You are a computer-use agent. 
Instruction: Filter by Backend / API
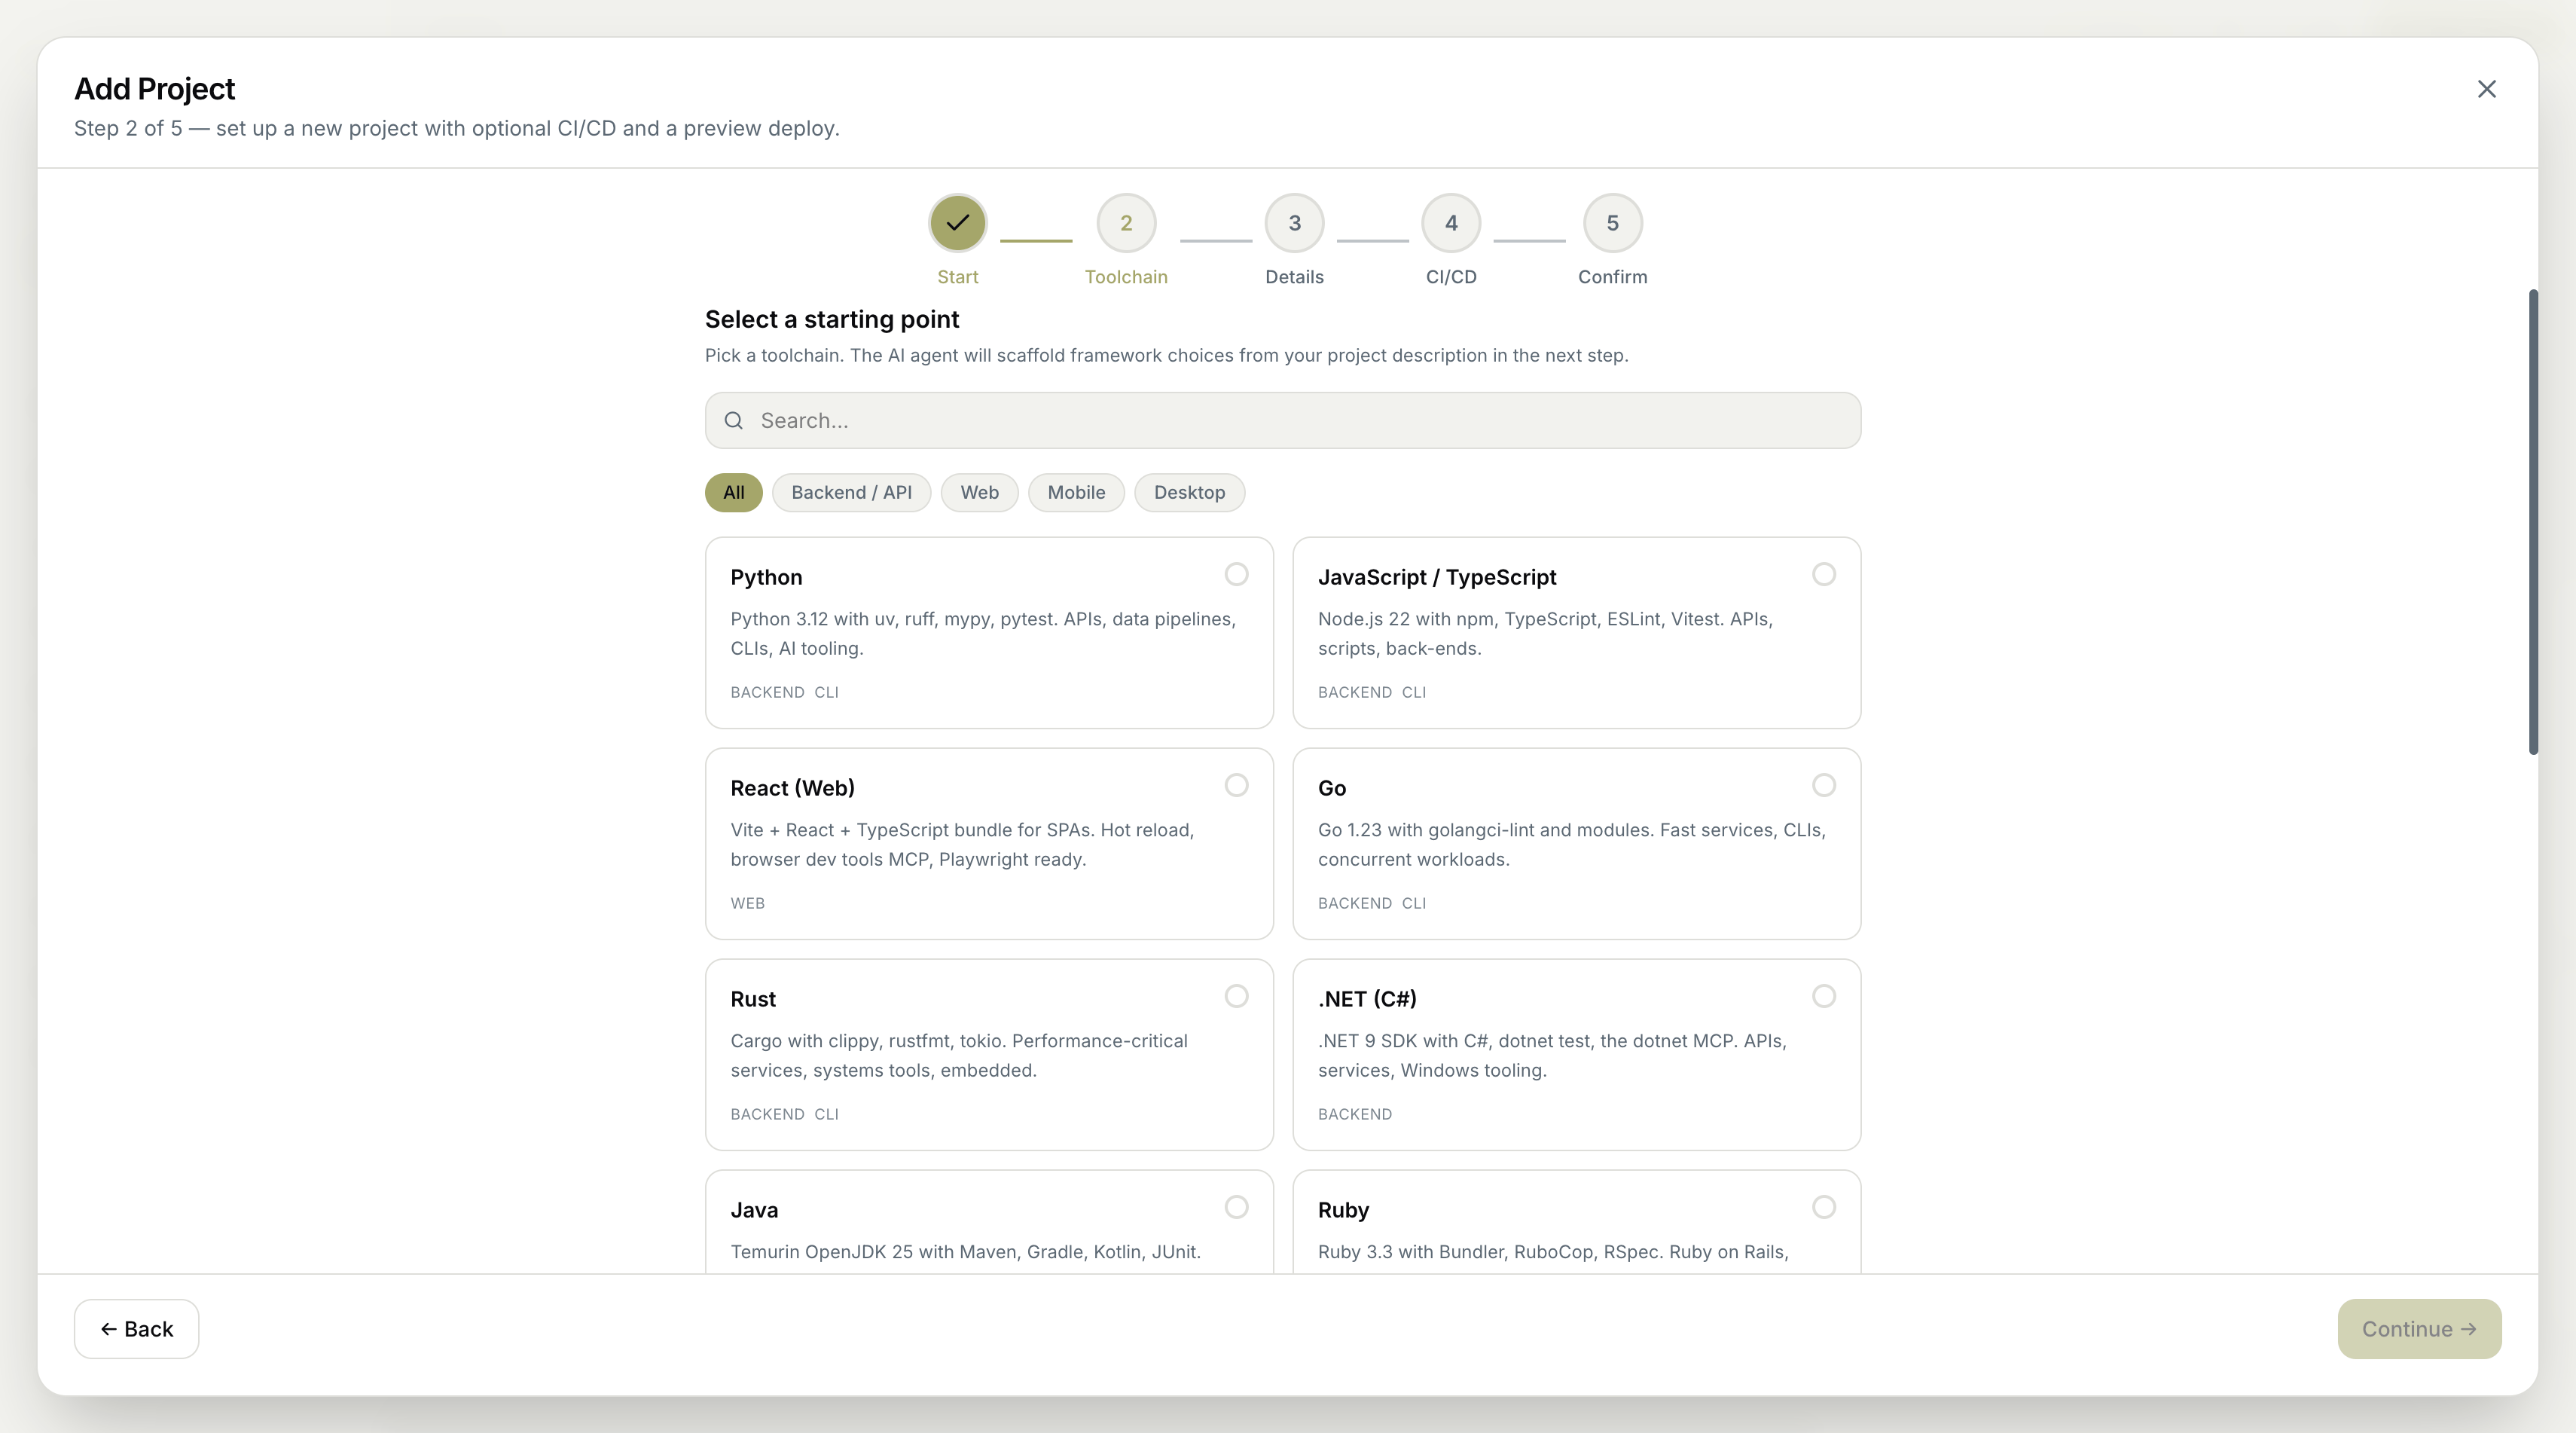coord(851,492)
